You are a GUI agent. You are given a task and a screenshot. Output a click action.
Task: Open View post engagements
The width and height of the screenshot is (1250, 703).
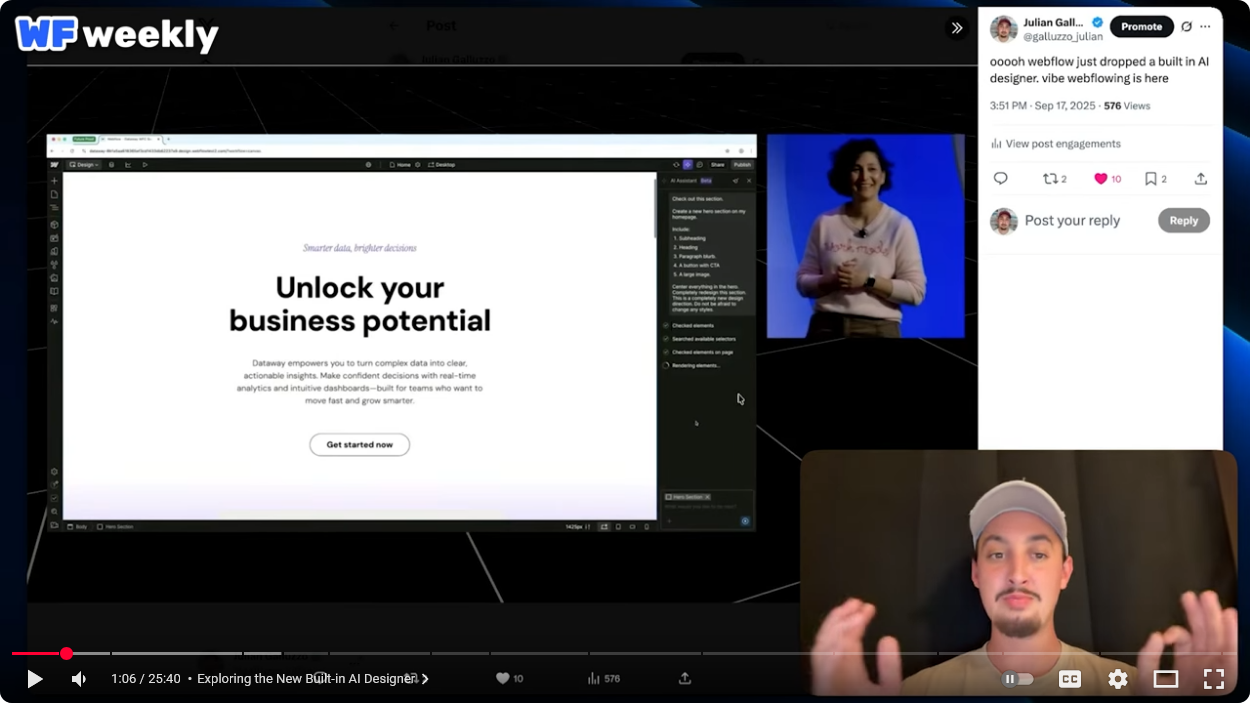pyautogui.click(x=1056, y=144)
